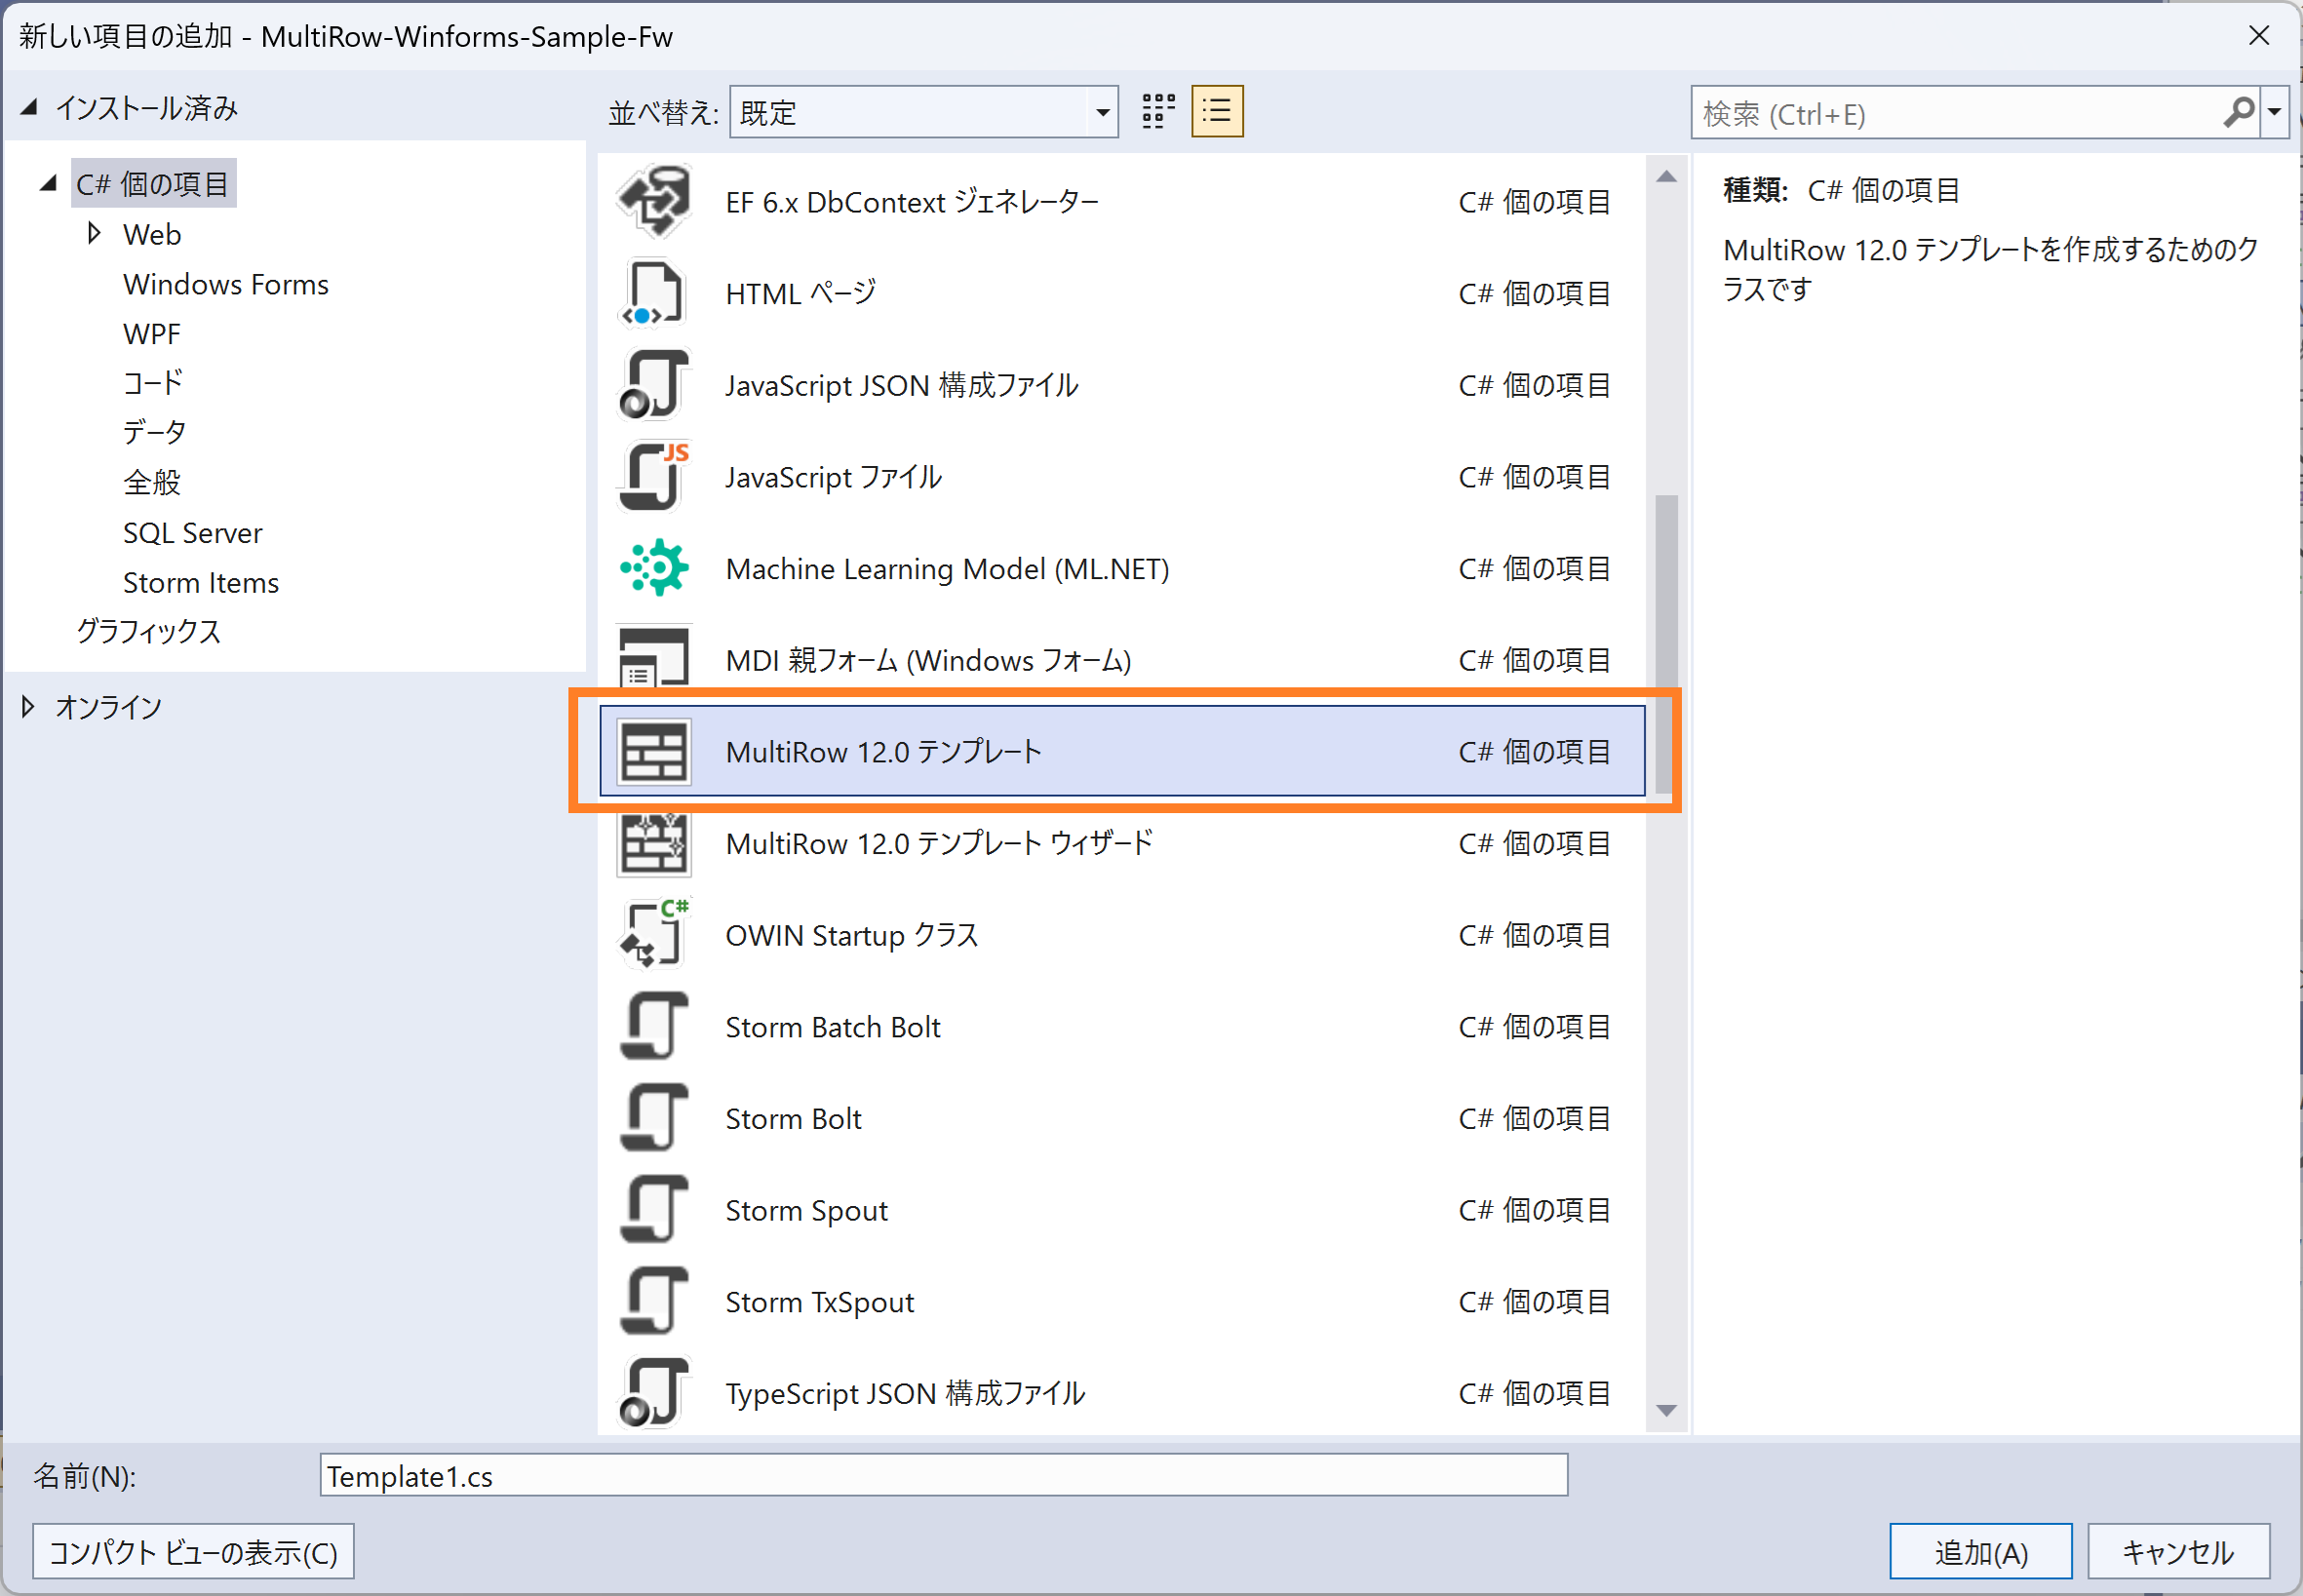Click the search magnifier icon
The image size is (2303, 1596).
[2239, 112]
